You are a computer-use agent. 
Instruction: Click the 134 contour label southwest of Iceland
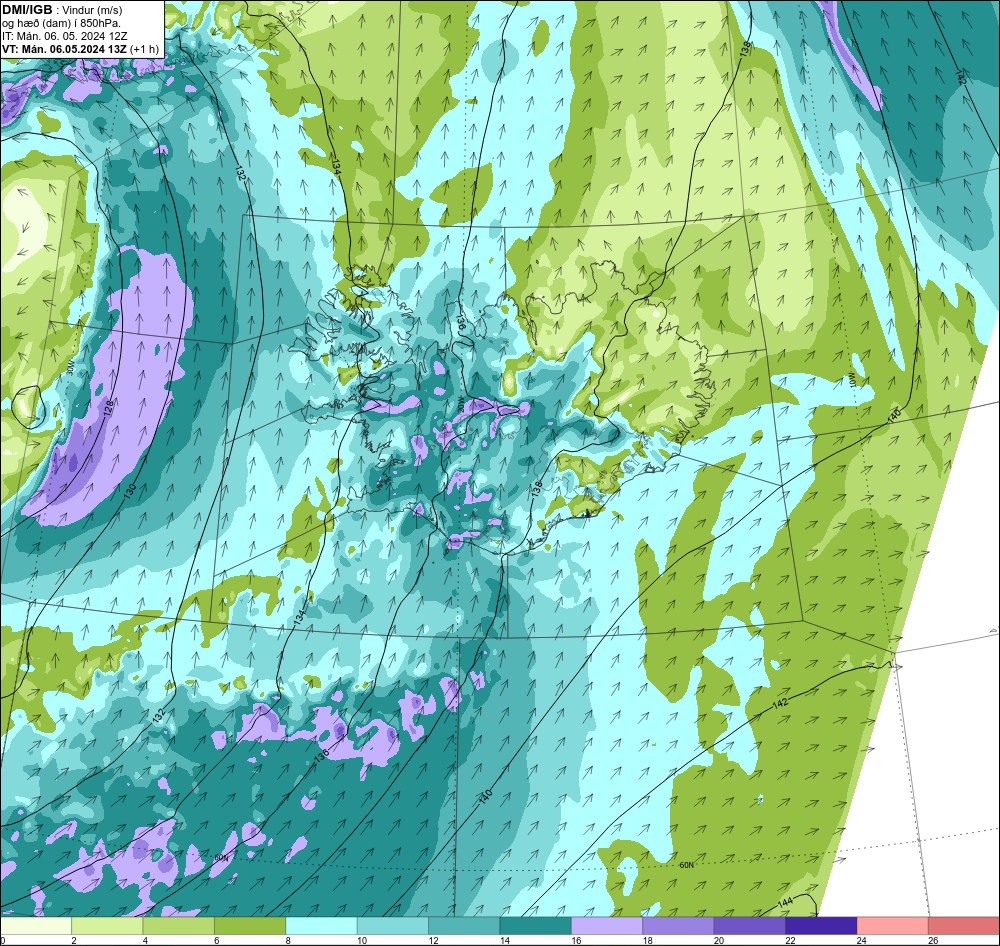(300, 616)
